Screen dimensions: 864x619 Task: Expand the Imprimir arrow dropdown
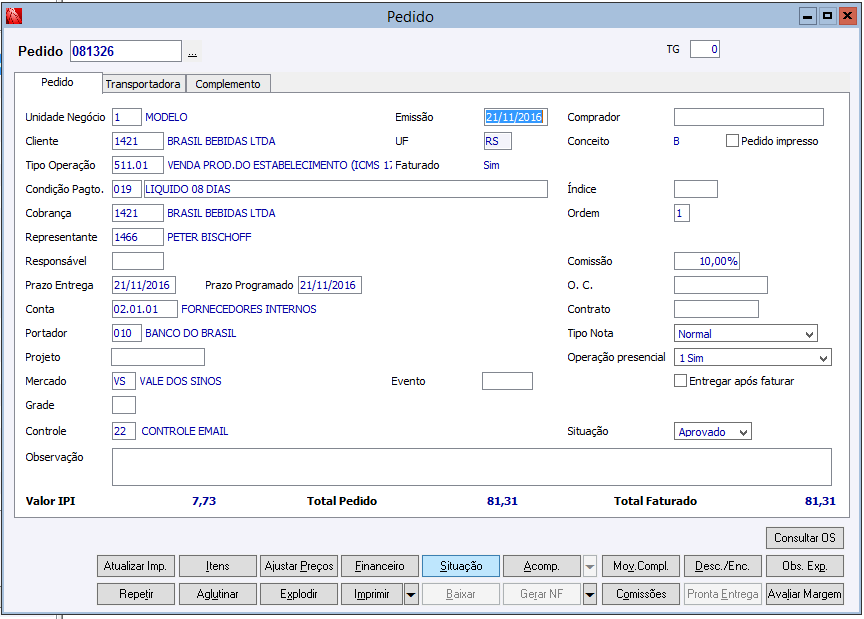click(x=411, y=594)
